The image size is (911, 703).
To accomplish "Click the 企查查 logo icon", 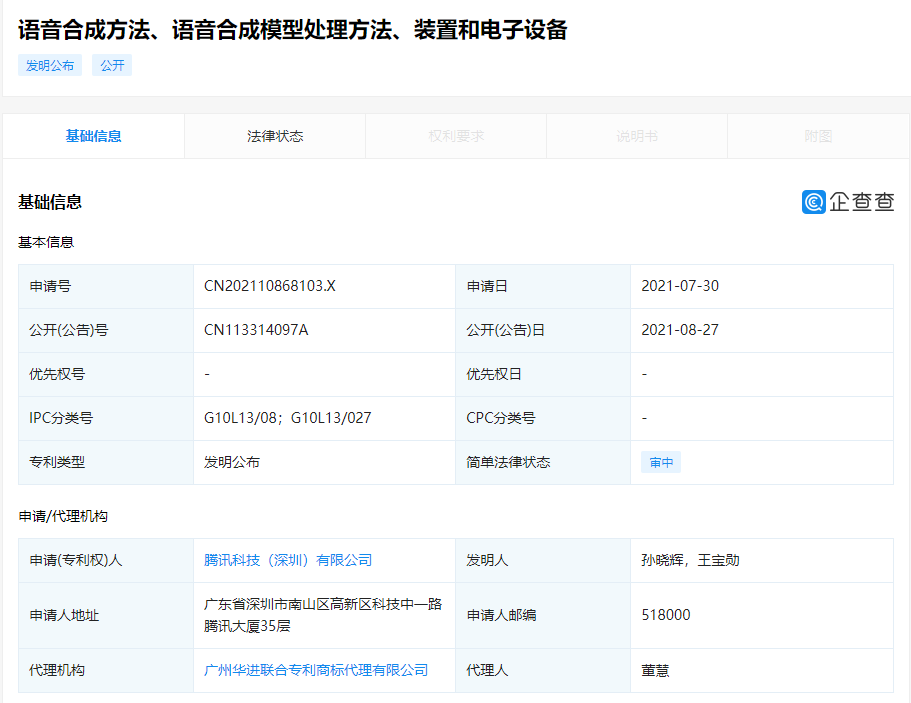I will pos(813,202).
